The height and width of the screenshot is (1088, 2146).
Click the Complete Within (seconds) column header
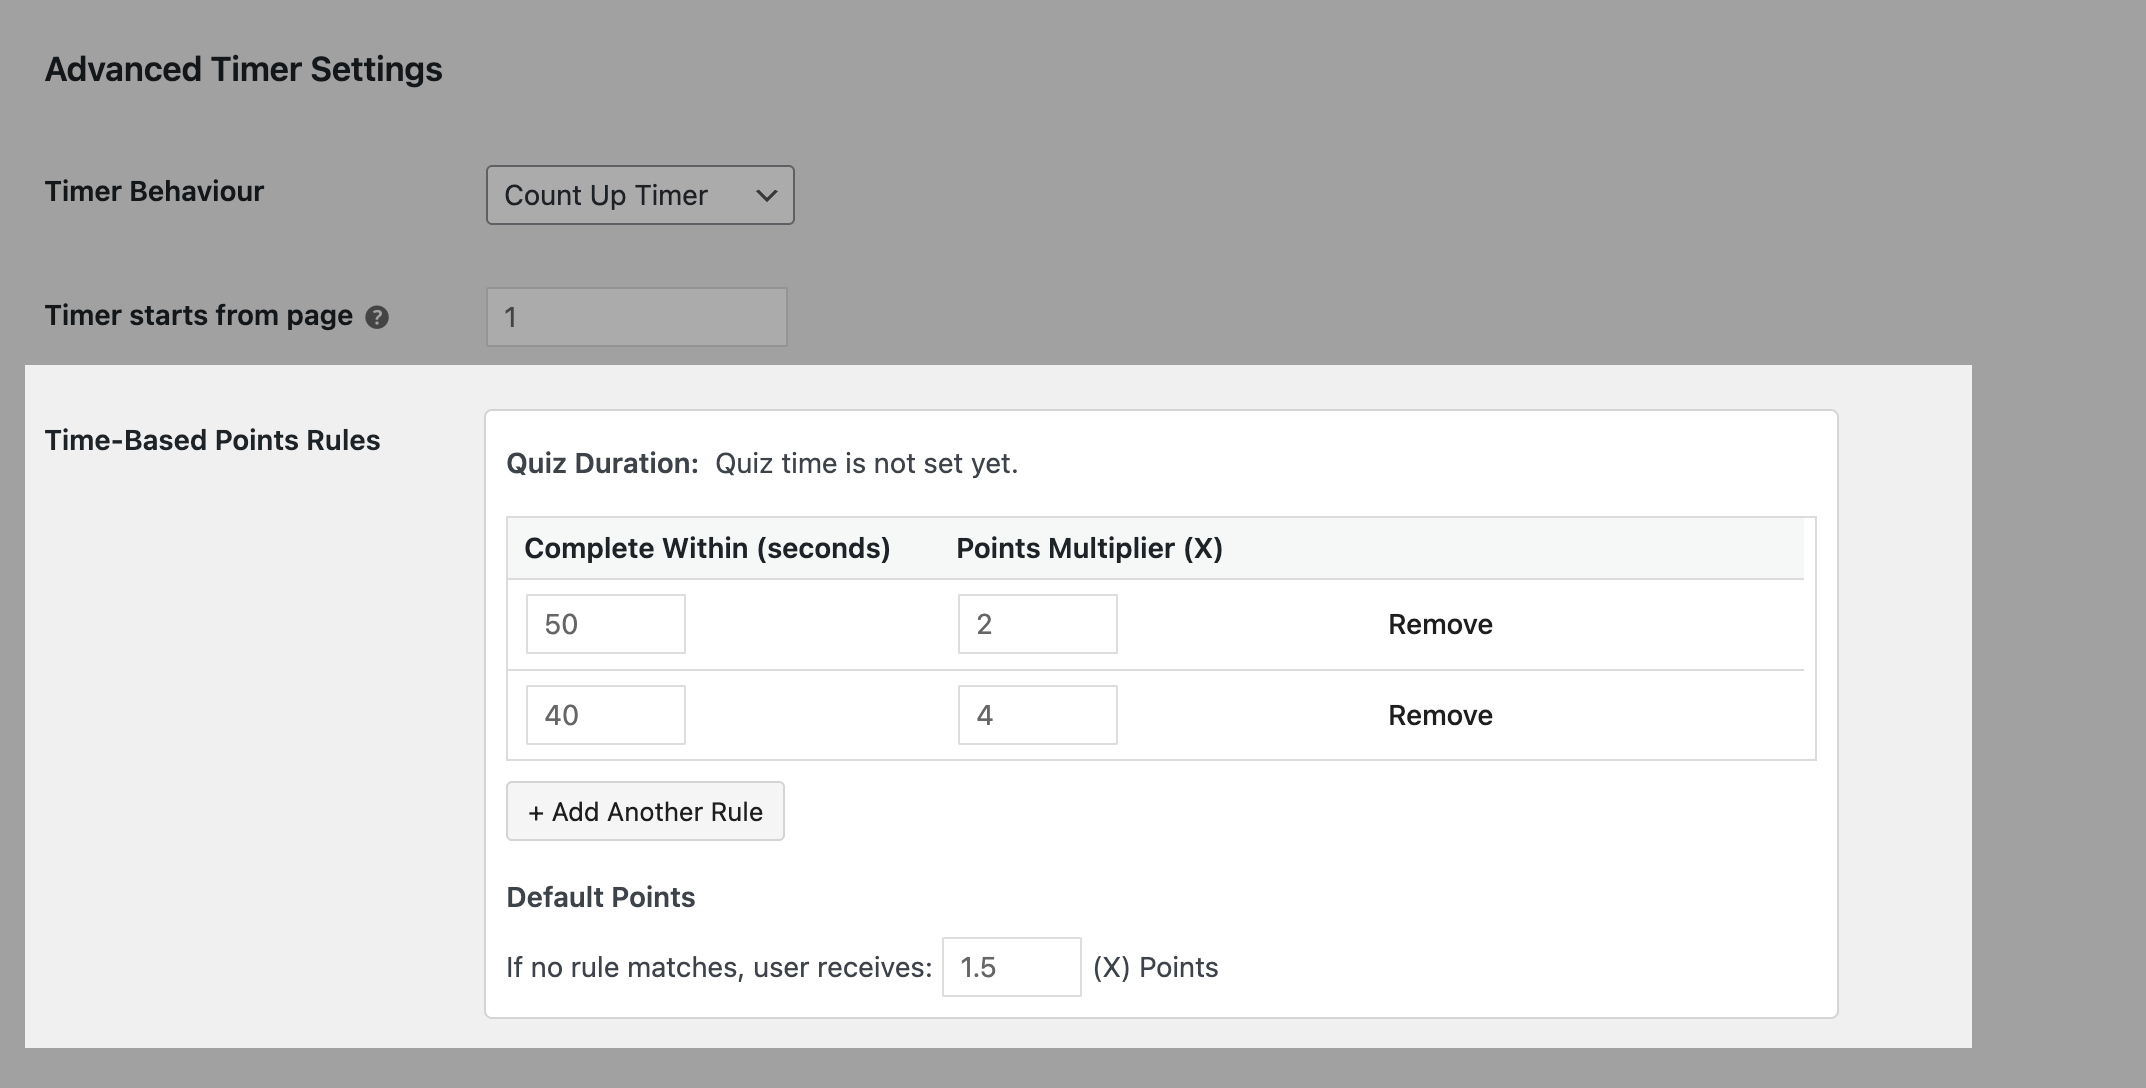[x=708, y=548]
